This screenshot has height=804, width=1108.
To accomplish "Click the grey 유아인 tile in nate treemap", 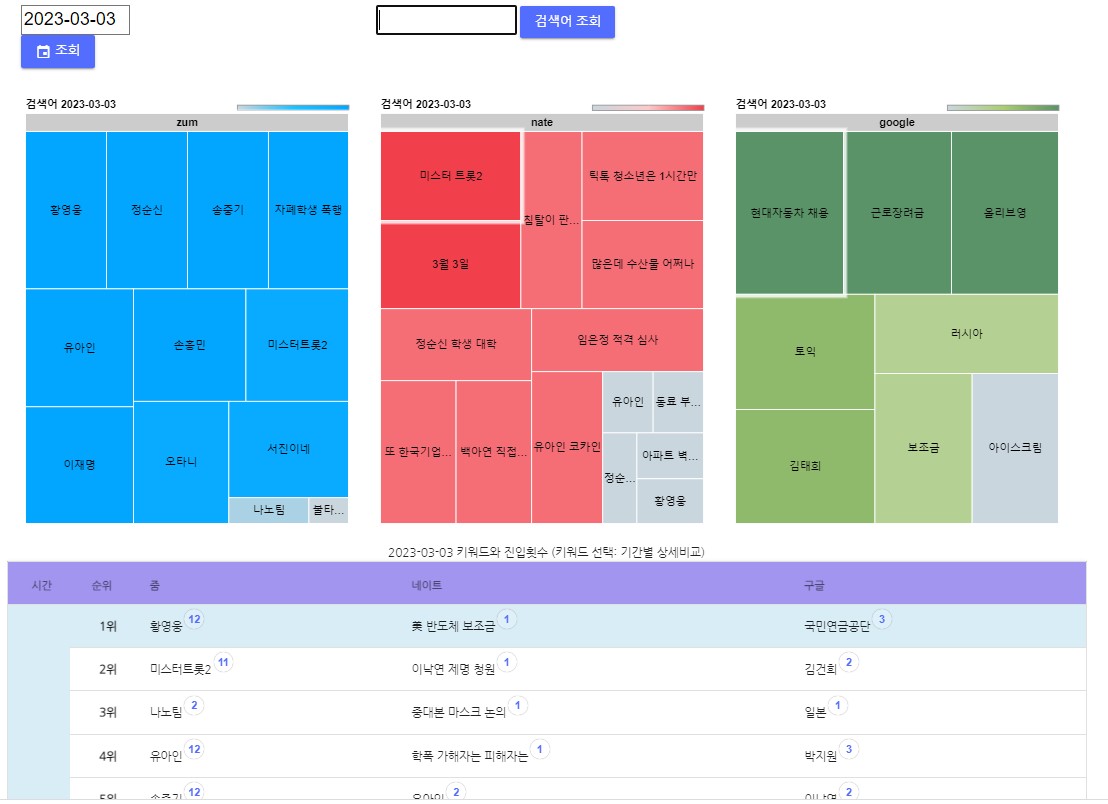I will click(x=627, y=402).
